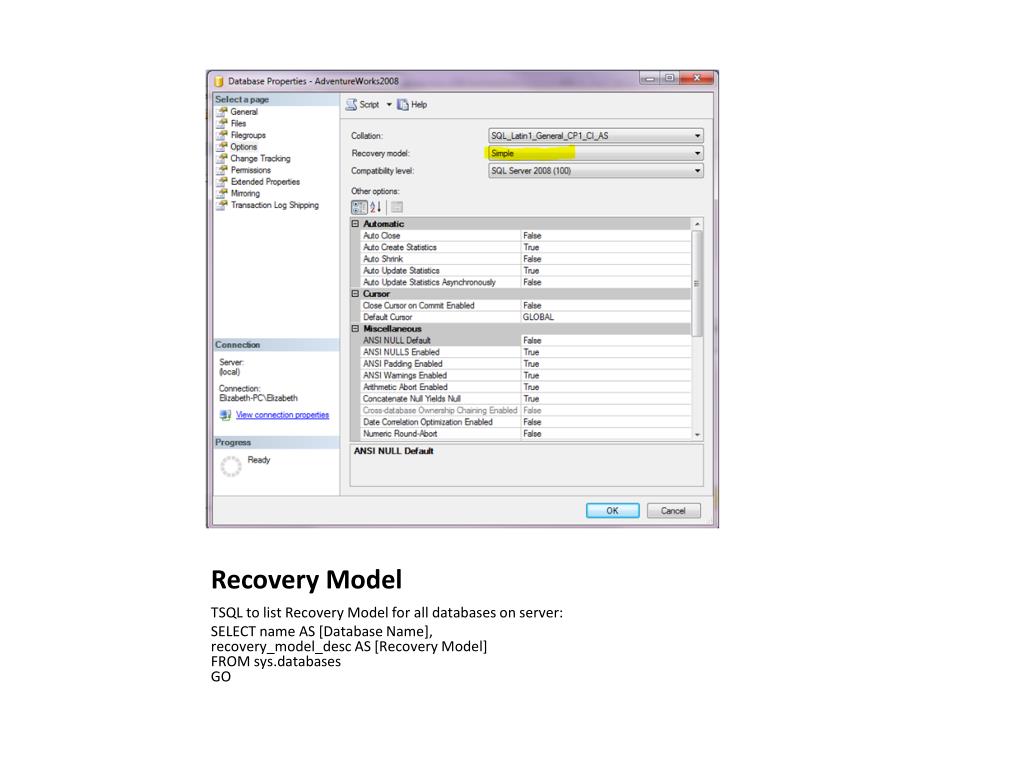Minimize the Database Properties window
1024x768 pixels.
(650, 78)
